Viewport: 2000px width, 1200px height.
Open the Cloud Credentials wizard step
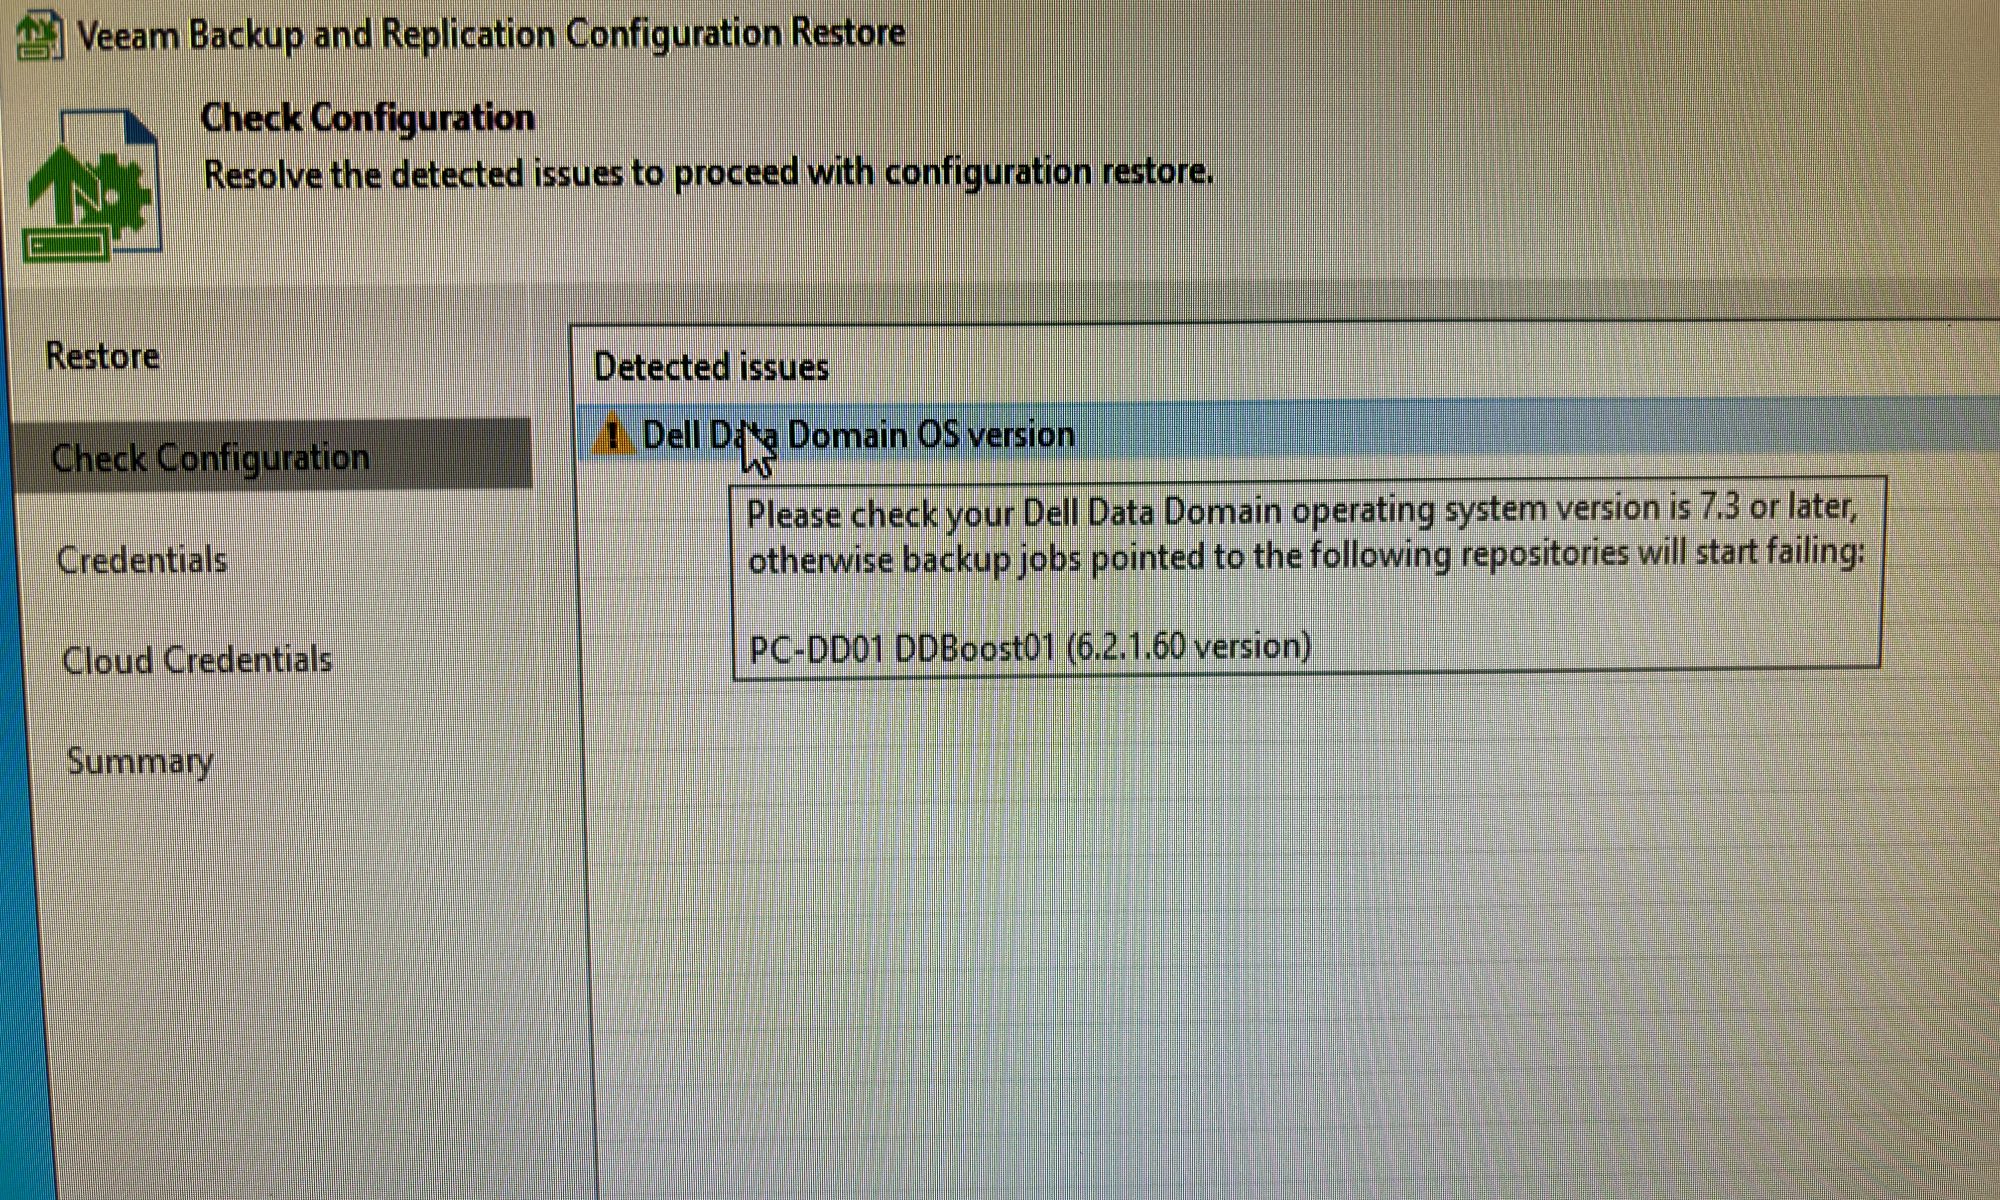197,660
